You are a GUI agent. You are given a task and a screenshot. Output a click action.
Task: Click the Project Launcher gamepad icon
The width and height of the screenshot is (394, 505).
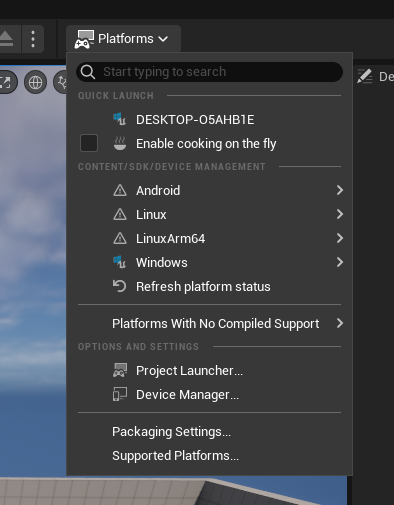tap(120, 370)
